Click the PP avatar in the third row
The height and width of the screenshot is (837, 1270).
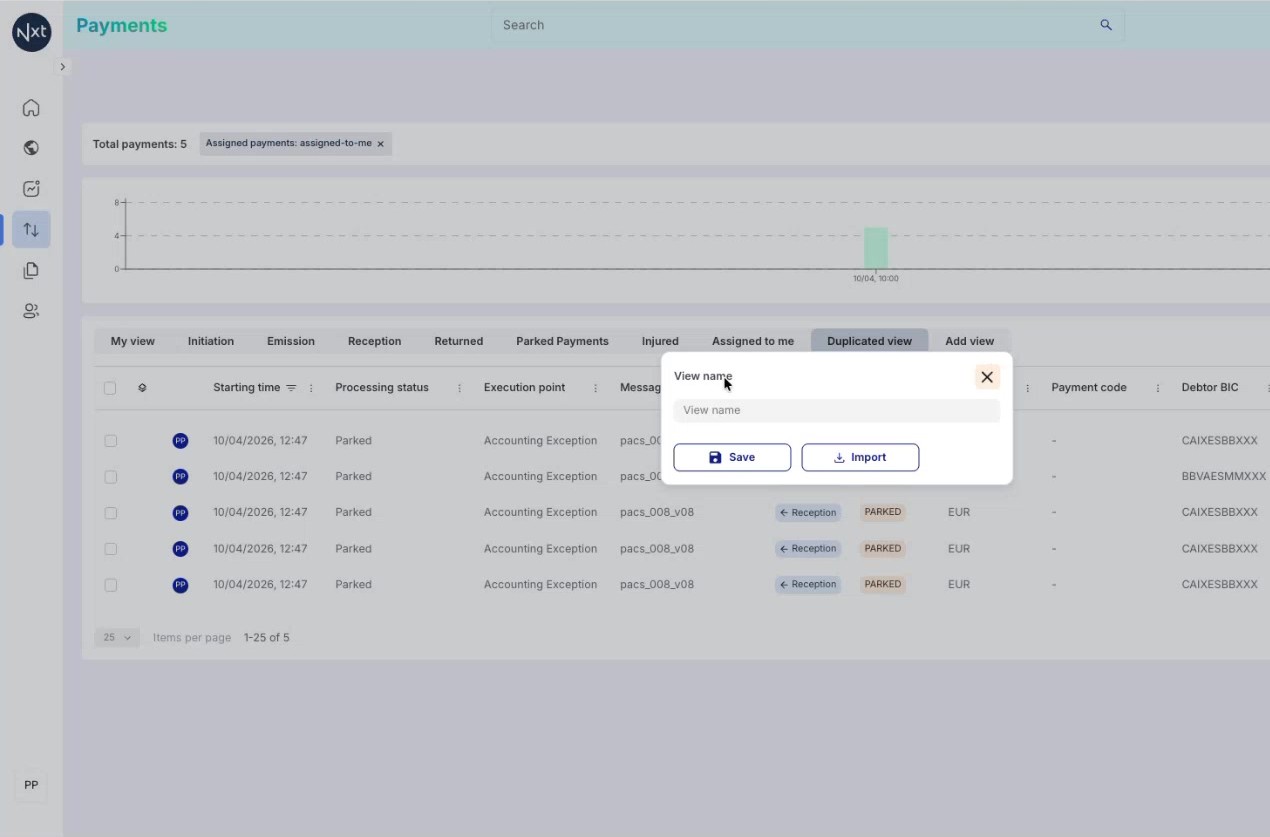[x=180, y=513]
